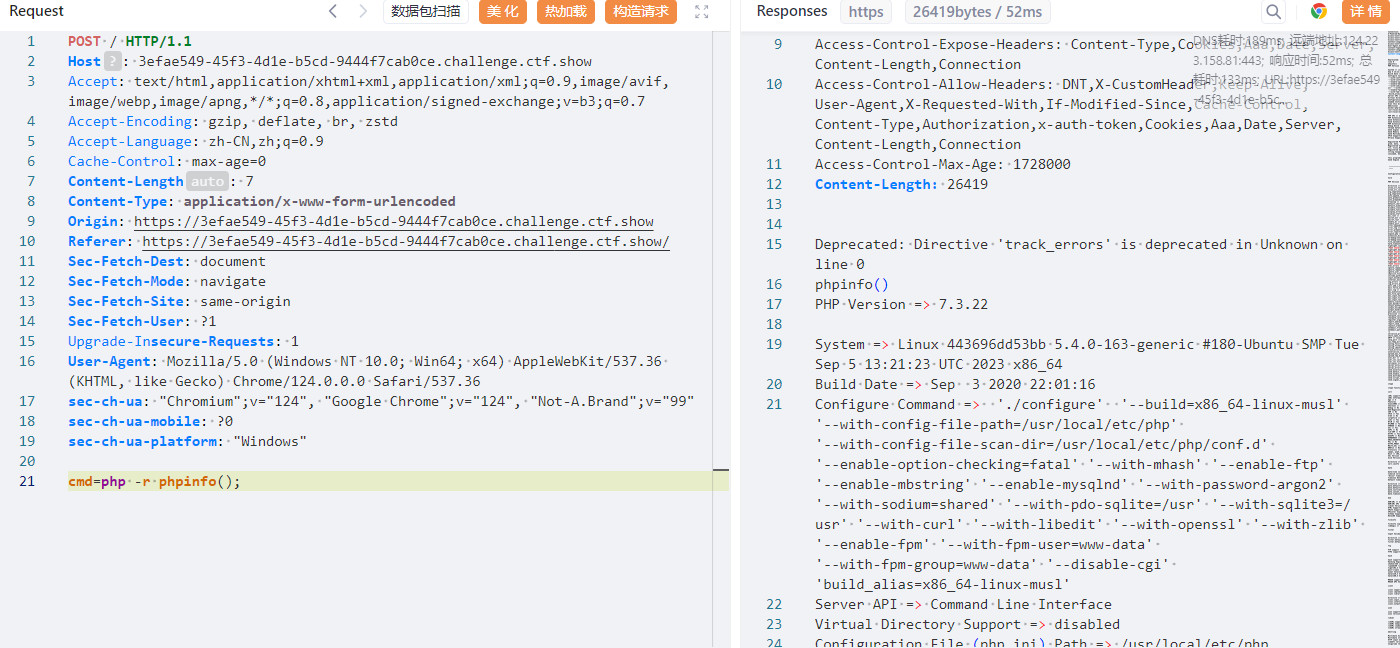Click the badge 2 next to Host header
Viewport: 1400px width, 648px height.
tap(113, 61)
